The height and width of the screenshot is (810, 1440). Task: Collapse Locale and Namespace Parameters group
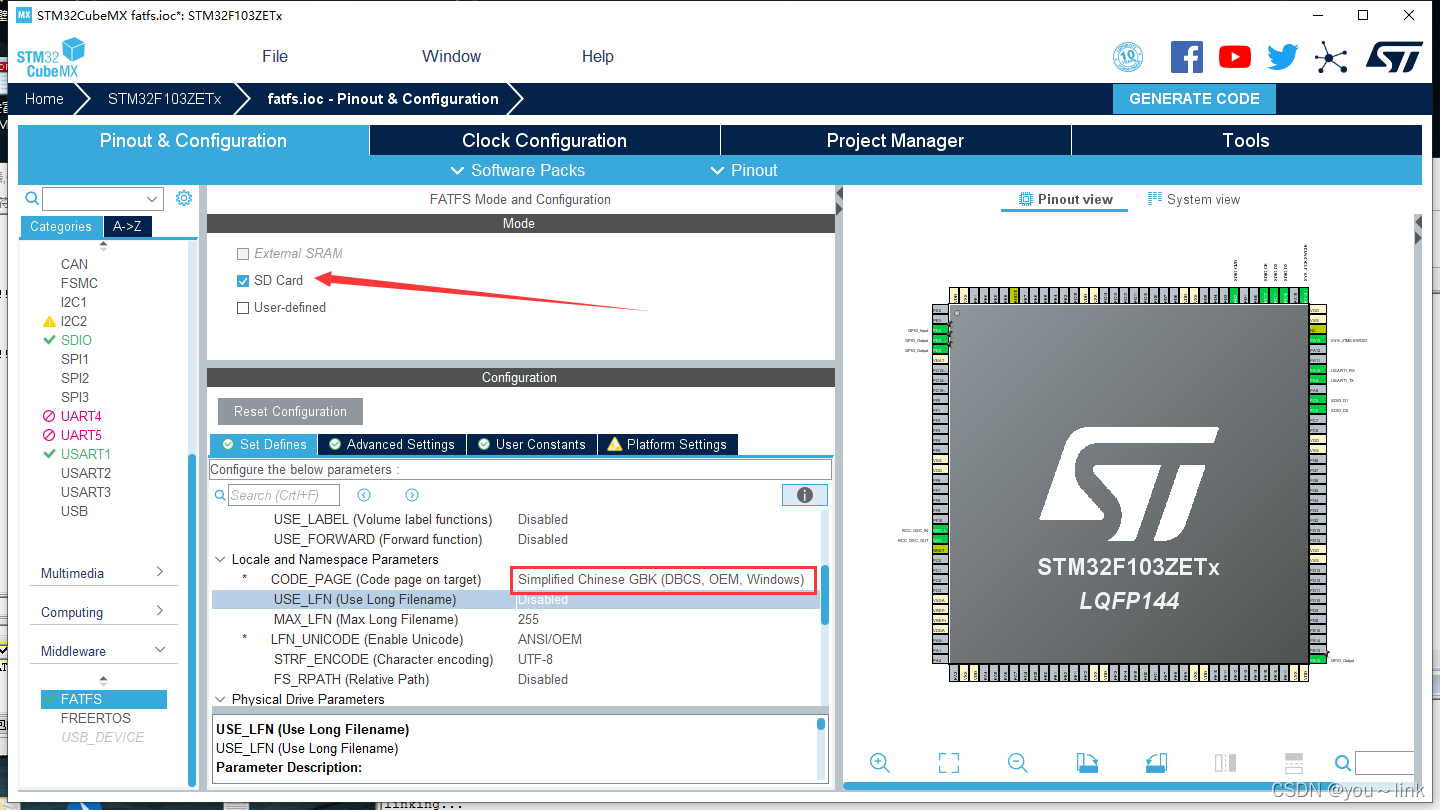point(220,560)
